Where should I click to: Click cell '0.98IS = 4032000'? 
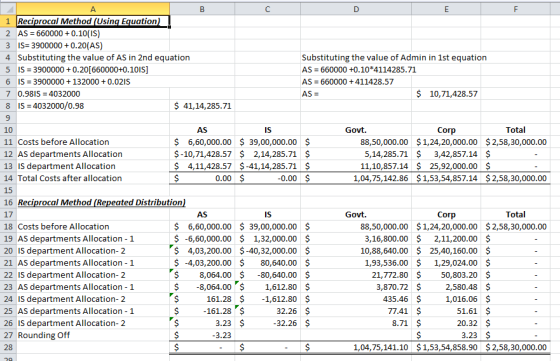[x=49, y=94]
